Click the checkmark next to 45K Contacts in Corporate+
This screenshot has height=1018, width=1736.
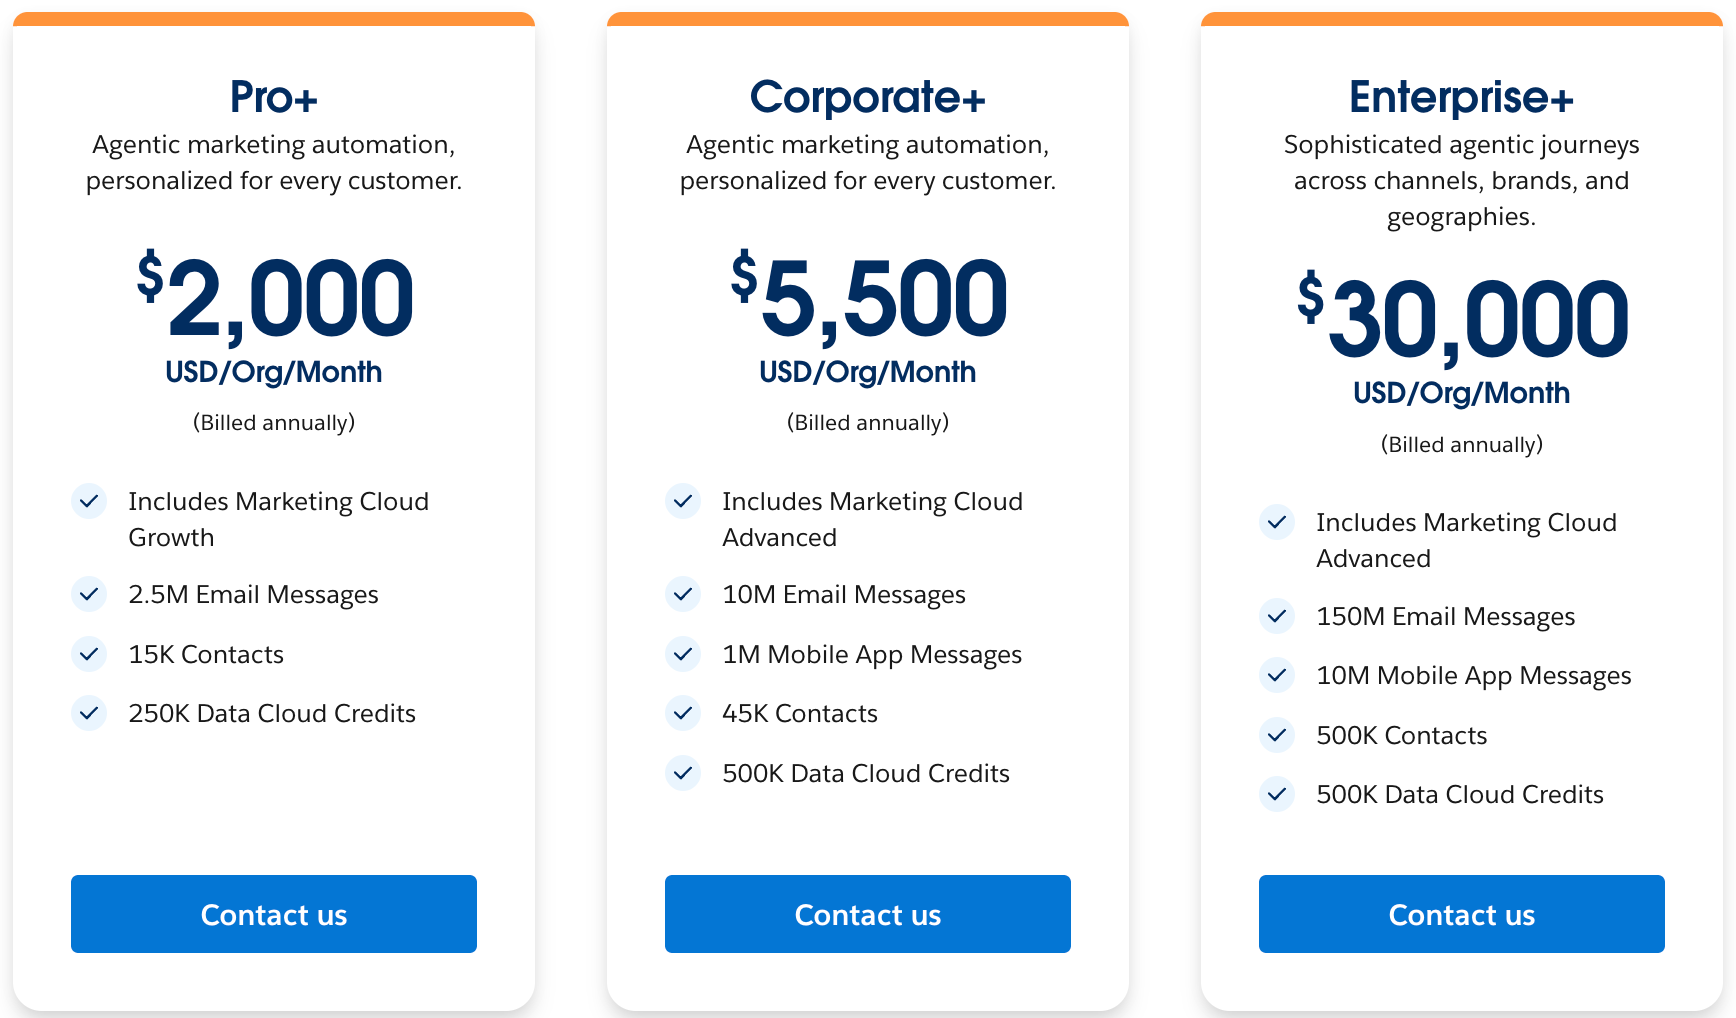click(683, 713)
